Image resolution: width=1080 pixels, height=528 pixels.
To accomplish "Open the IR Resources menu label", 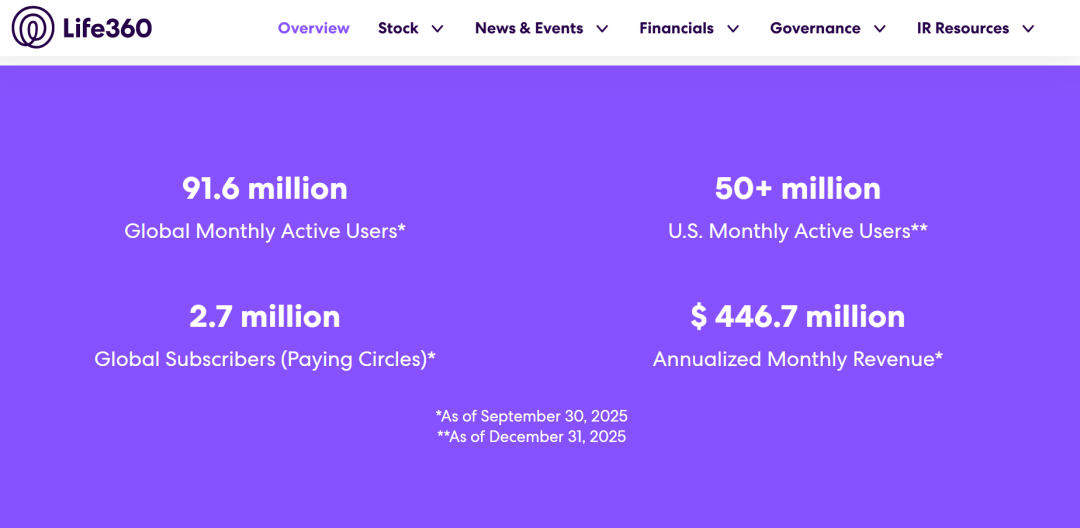I will (963, 28).
